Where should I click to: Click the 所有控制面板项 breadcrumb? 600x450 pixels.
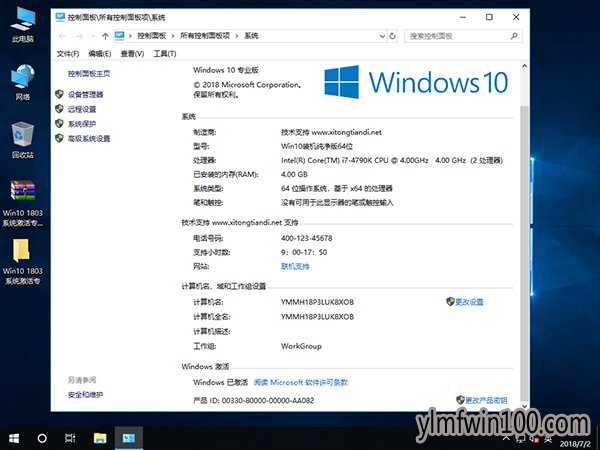tap(205, 36)
